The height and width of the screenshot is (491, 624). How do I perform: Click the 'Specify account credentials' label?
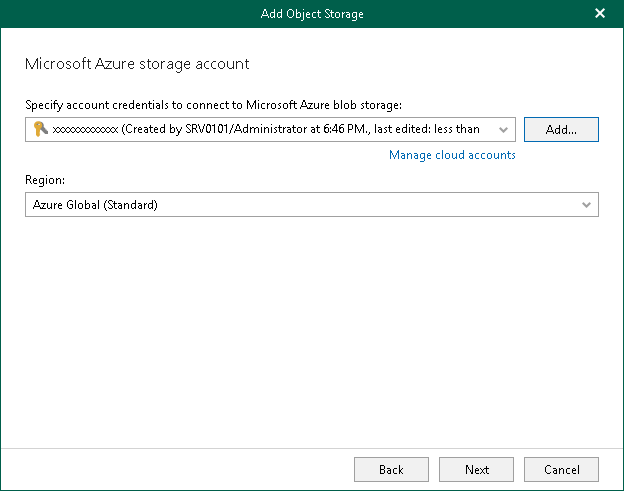pyautogui.click(x=120, y=103)
